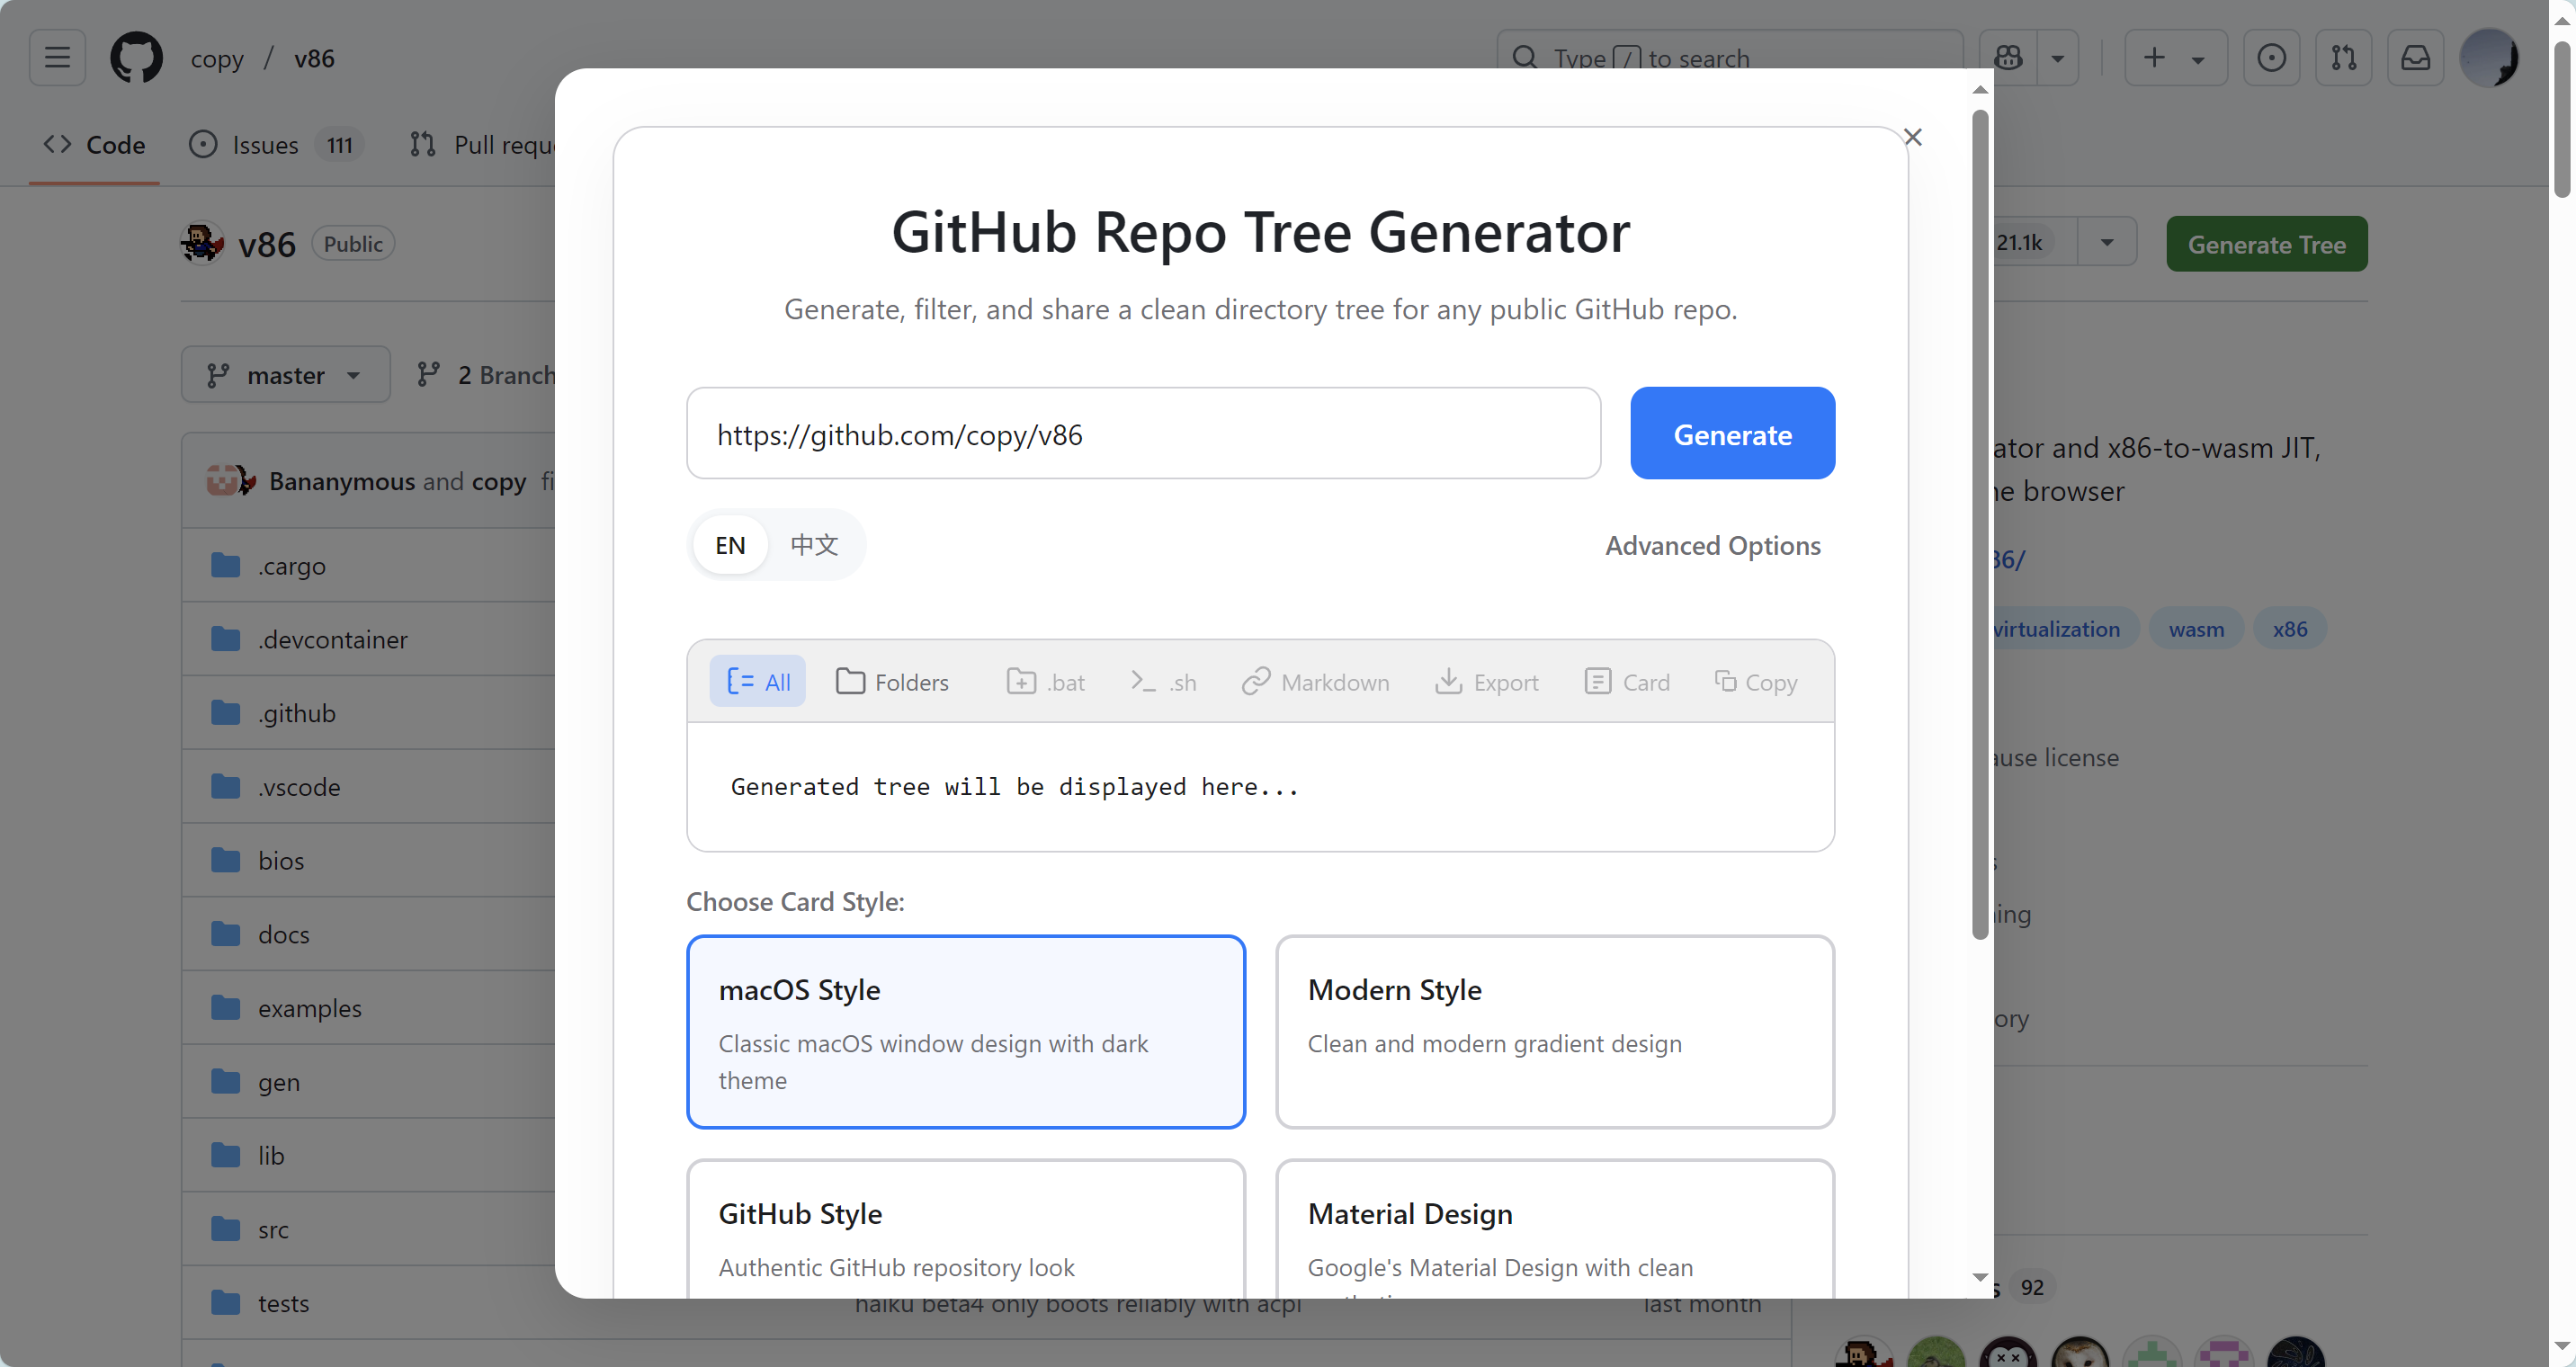This screenshot has width=2576, height=1367.
Task: Open the Copilot chat icon
Action: pyautogui.click(x=2008, y=58)
